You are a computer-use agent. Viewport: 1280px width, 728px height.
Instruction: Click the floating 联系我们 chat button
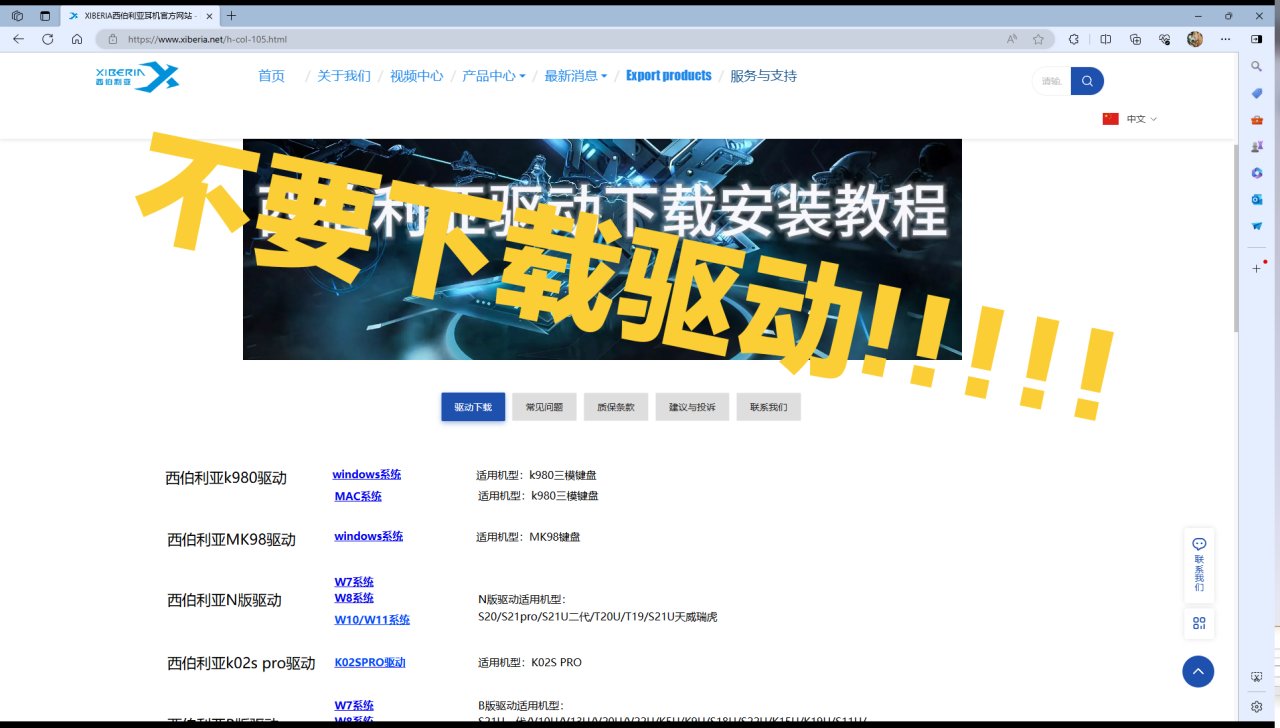coord(1199,565)
